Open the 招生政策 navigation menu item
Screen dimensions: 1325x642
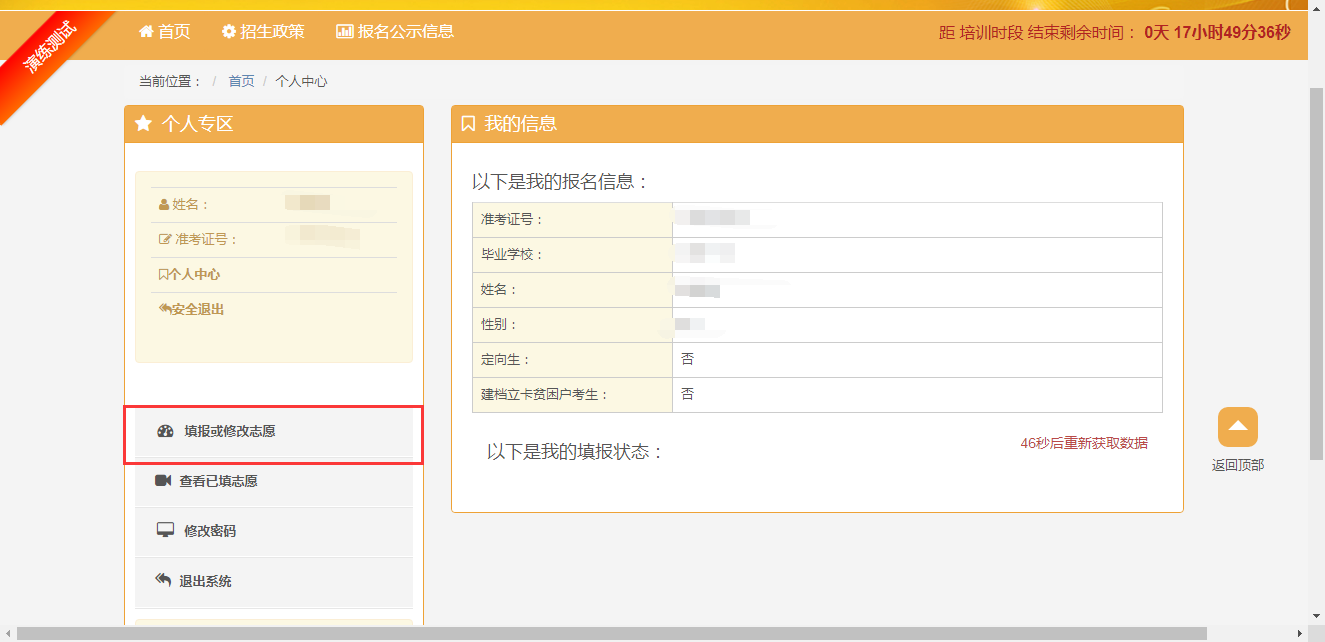point(272,32)
